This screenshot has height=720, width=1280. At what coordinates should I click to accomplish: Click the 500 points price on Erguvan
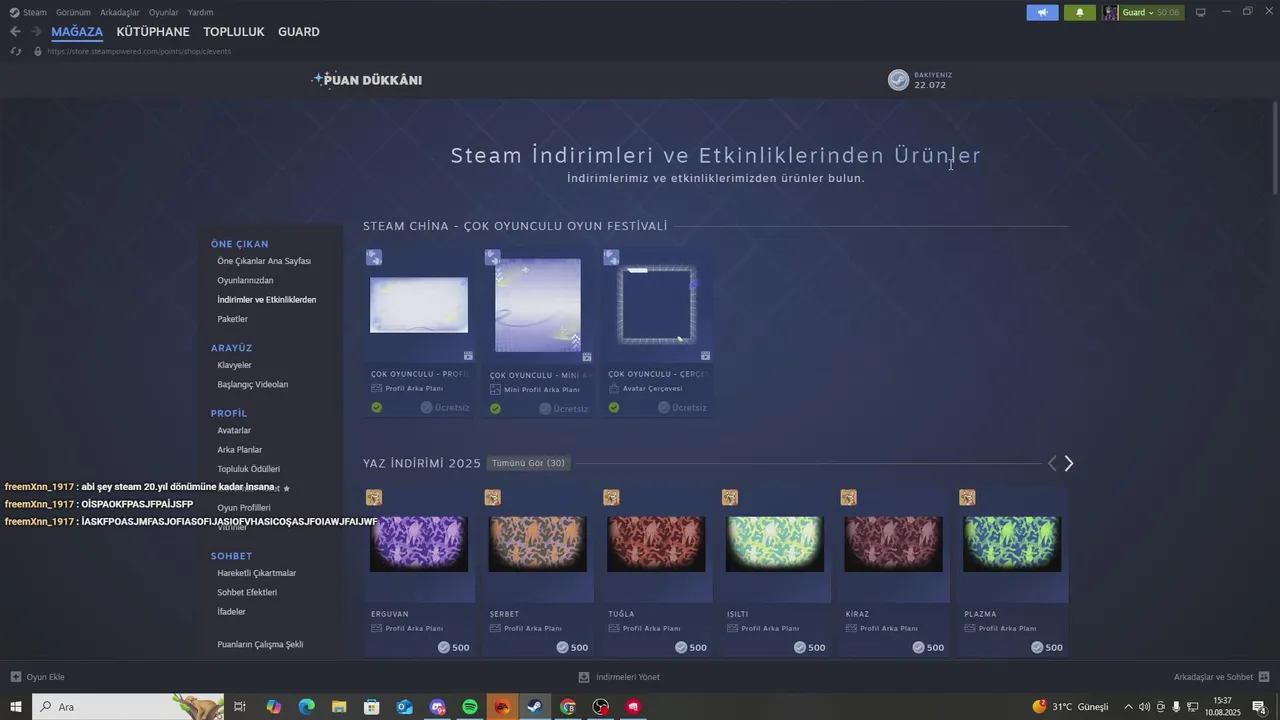[454, 647]
